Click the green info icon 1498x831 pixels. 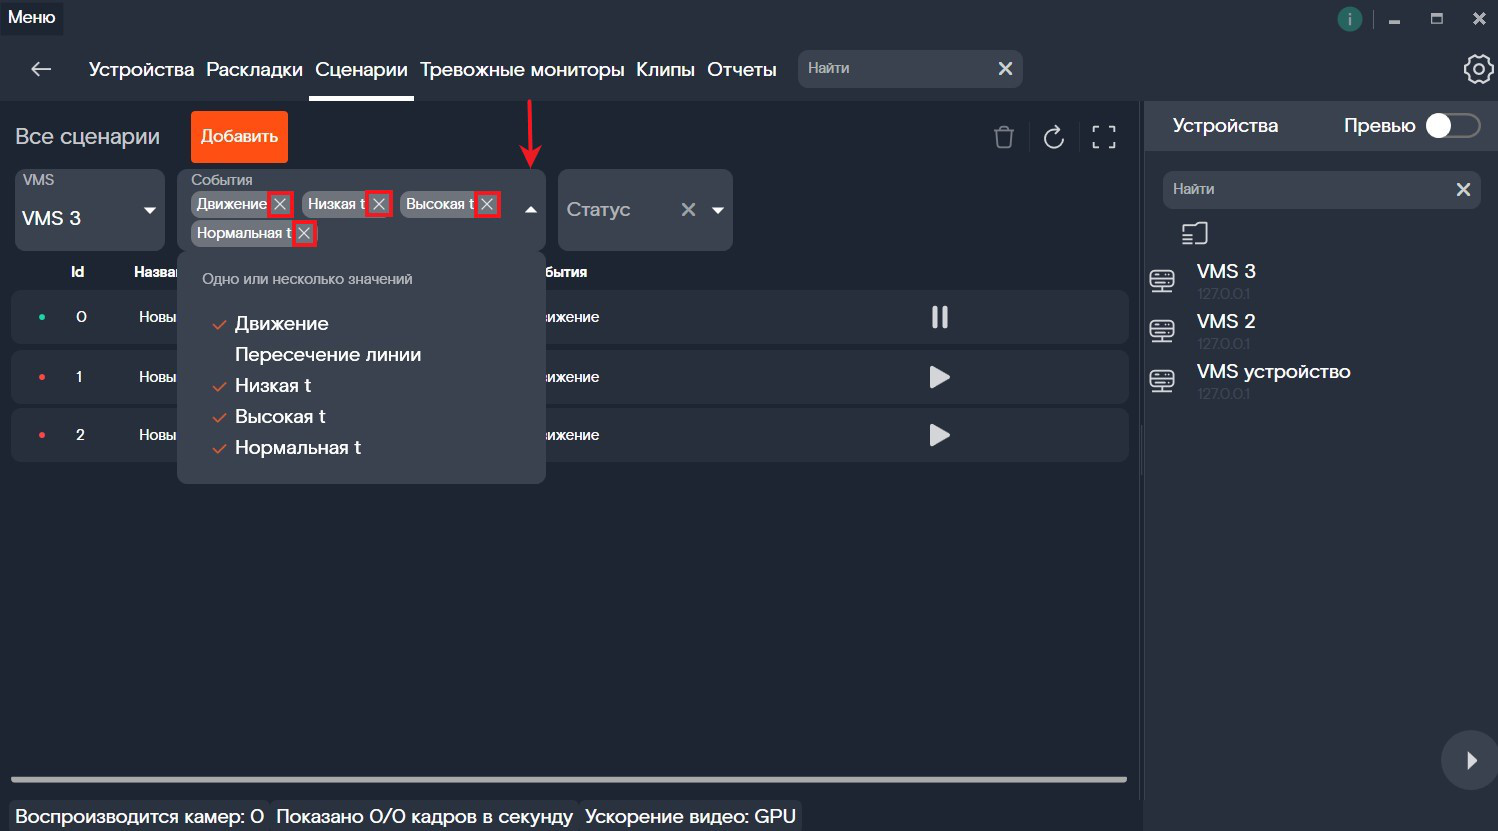click(x=1350, y=19)
